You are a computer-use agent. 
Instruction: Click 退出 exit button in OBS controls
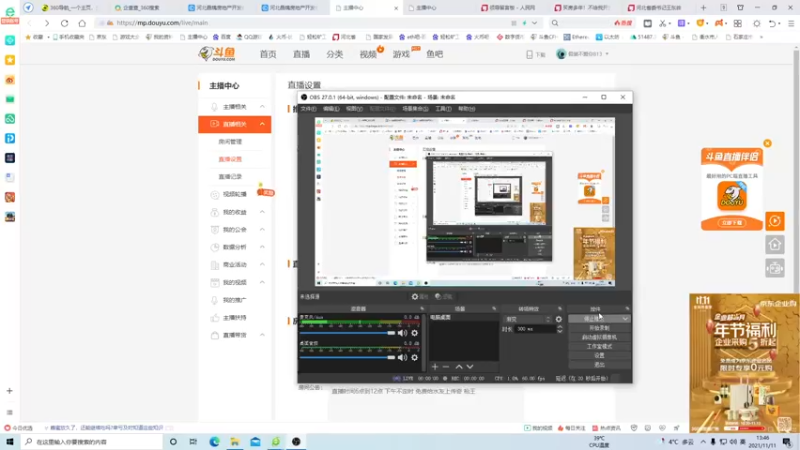coord(599,364)
